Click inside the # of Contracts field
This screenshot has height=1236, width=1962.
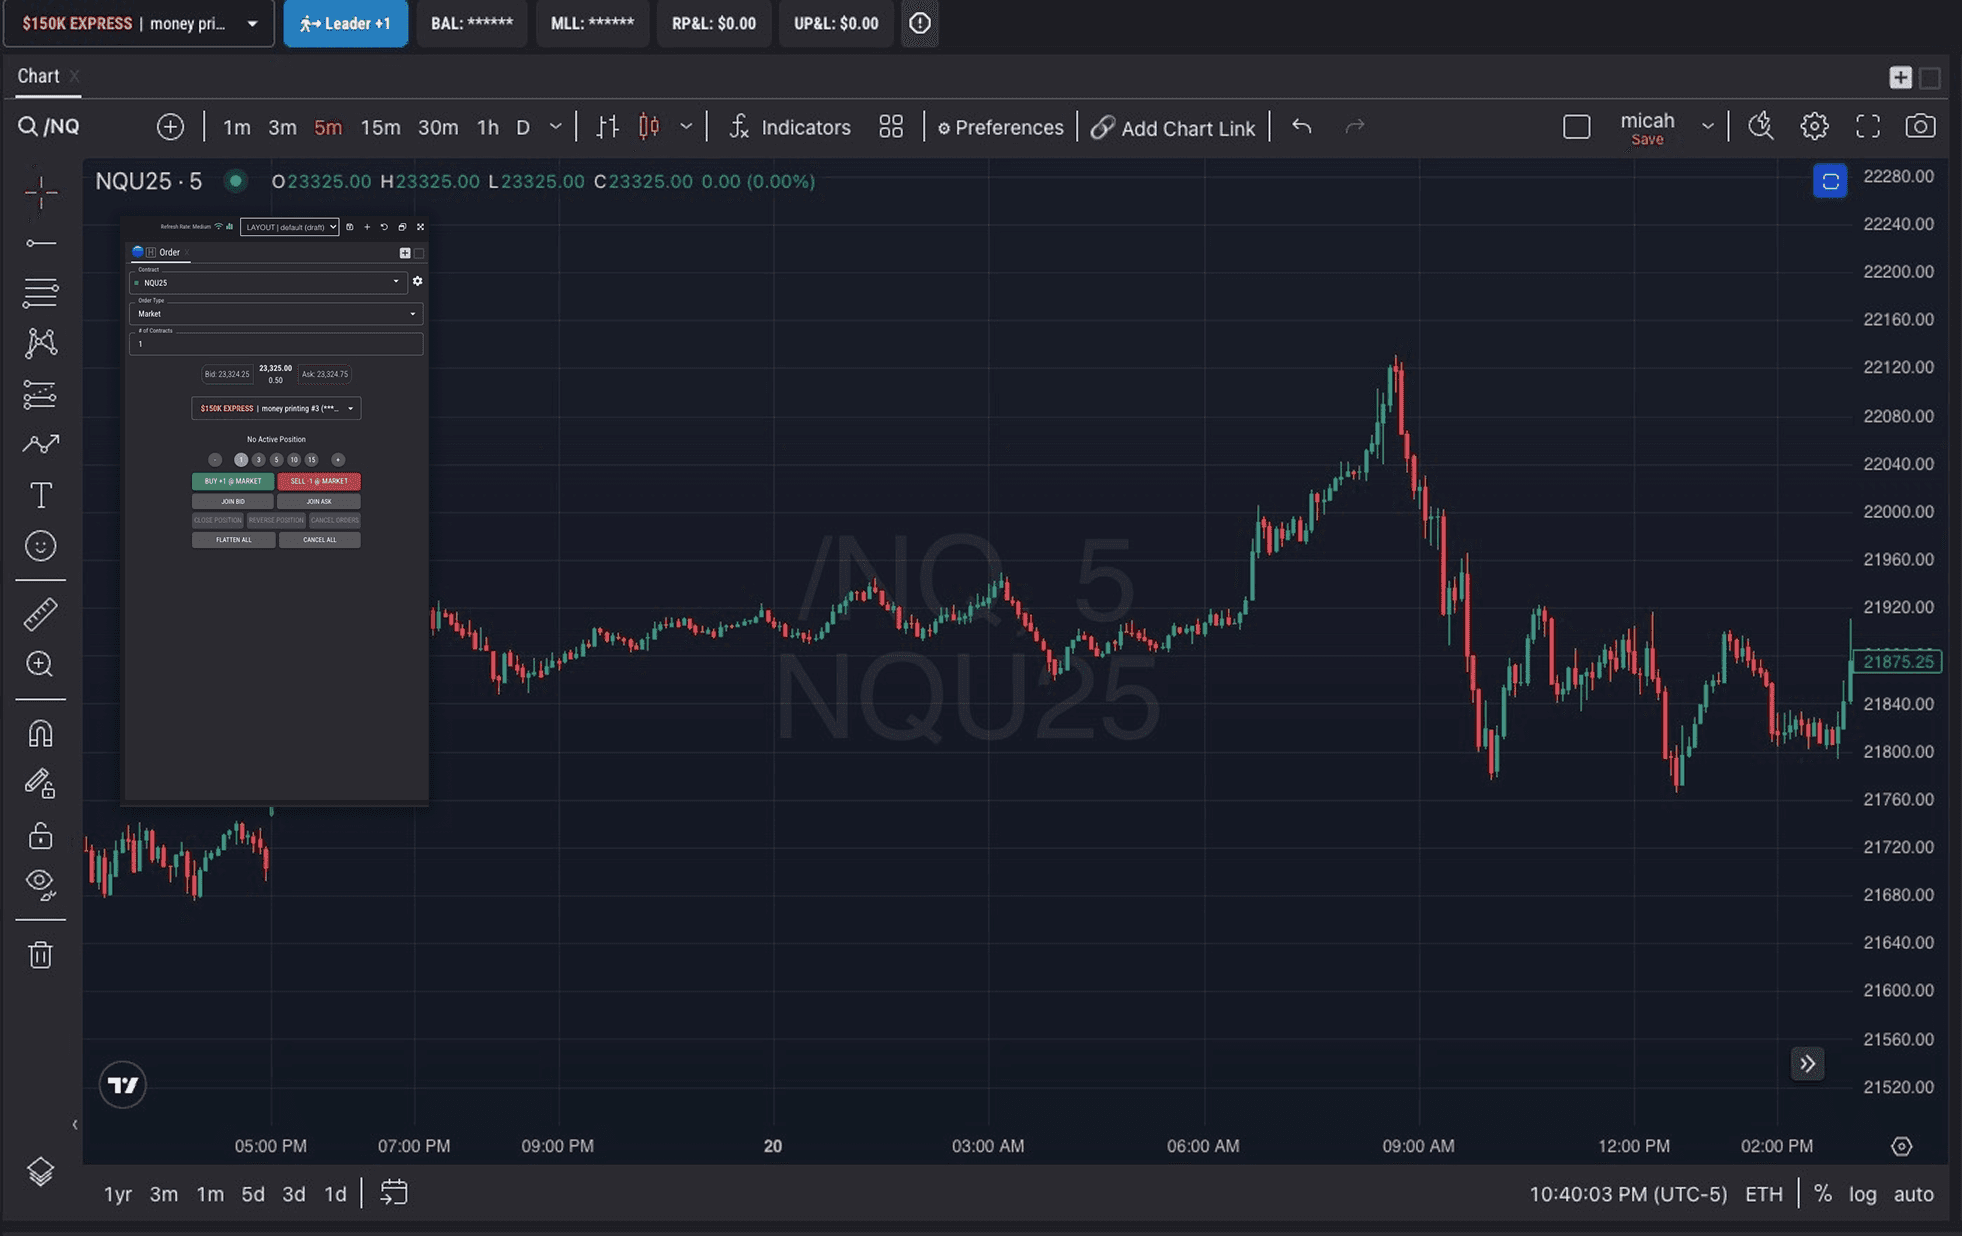point(277,343)
